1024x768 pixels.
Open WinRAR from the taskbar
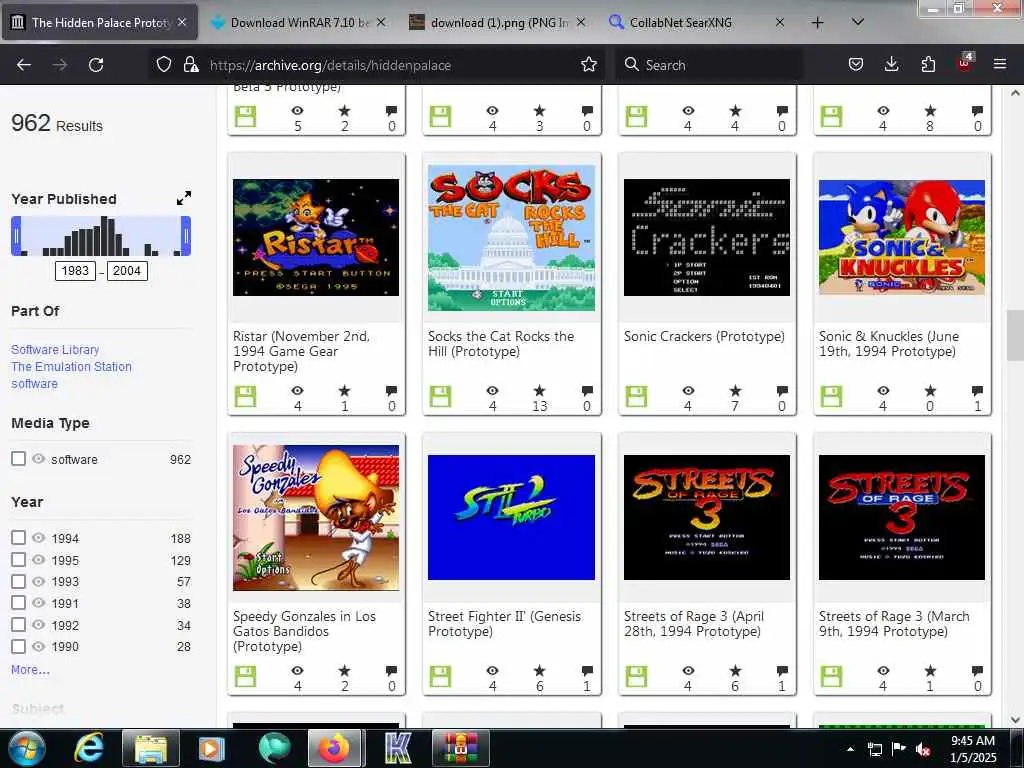coord(460,748)
